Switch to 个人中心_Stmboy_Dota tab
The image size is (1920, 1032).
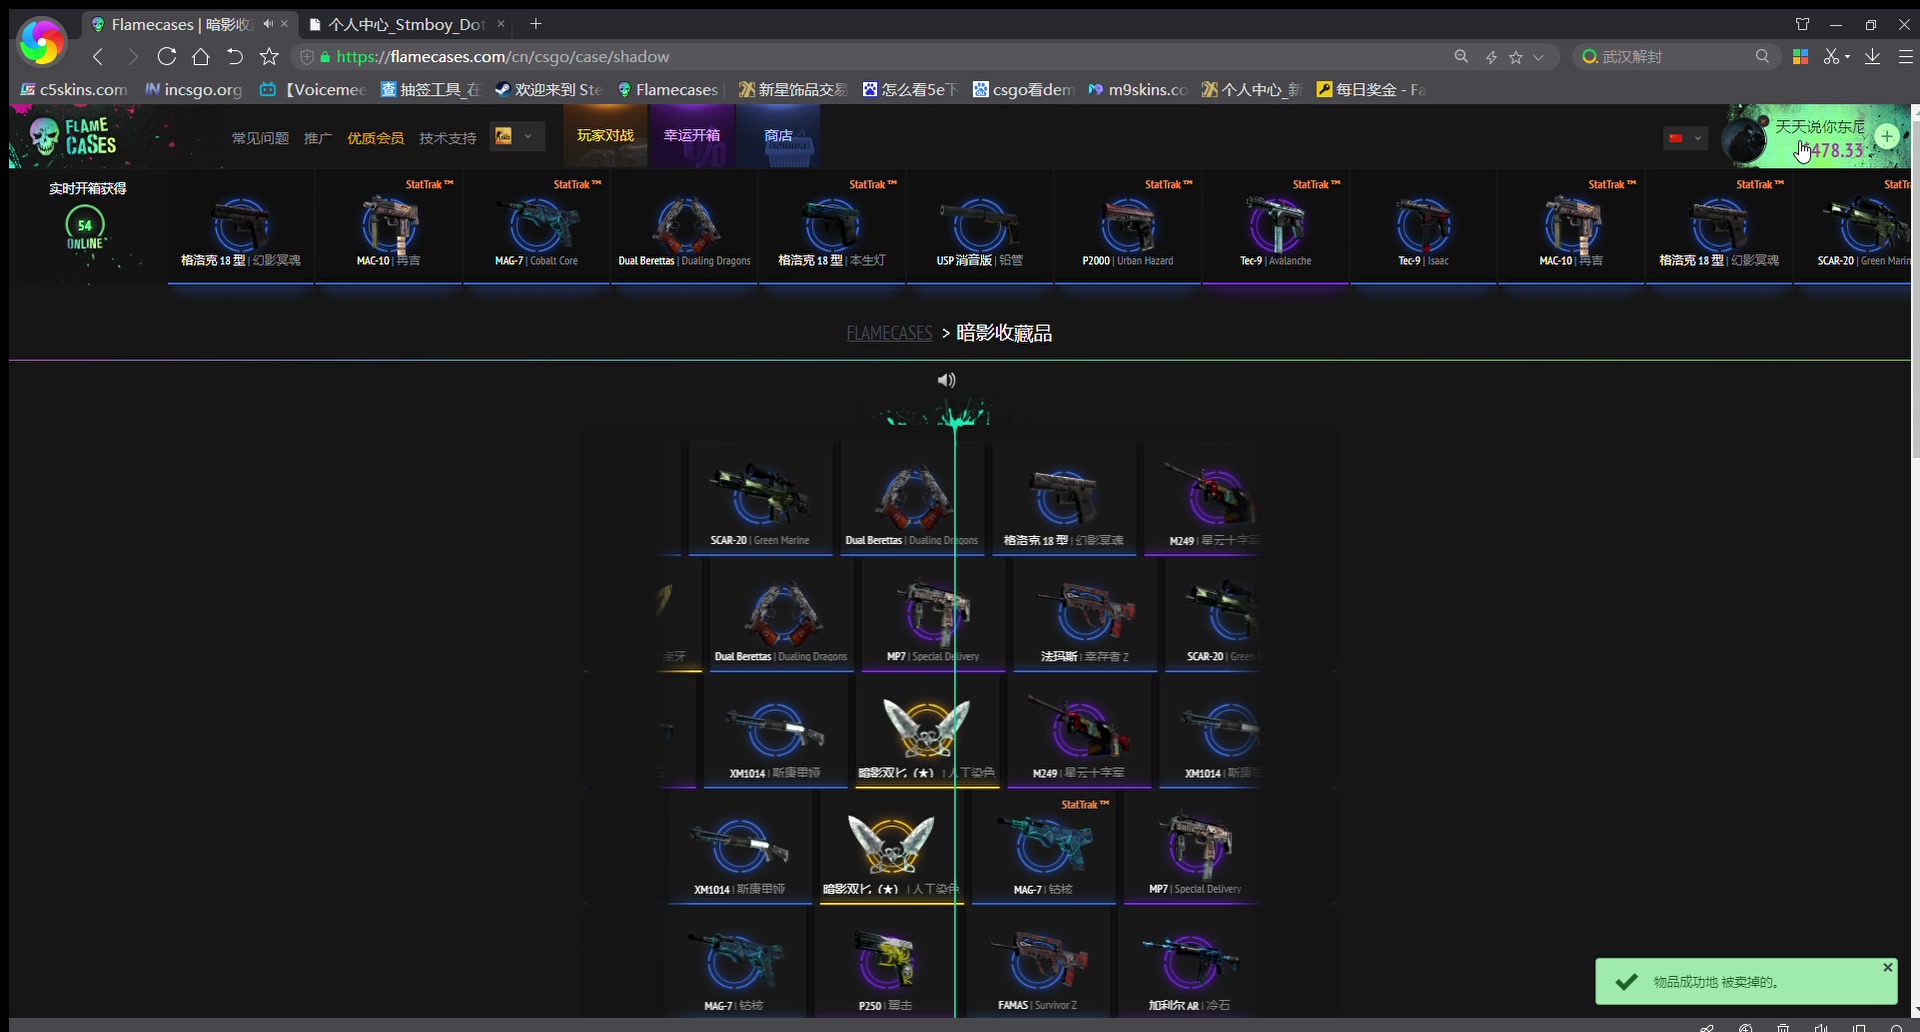point(406,24)
